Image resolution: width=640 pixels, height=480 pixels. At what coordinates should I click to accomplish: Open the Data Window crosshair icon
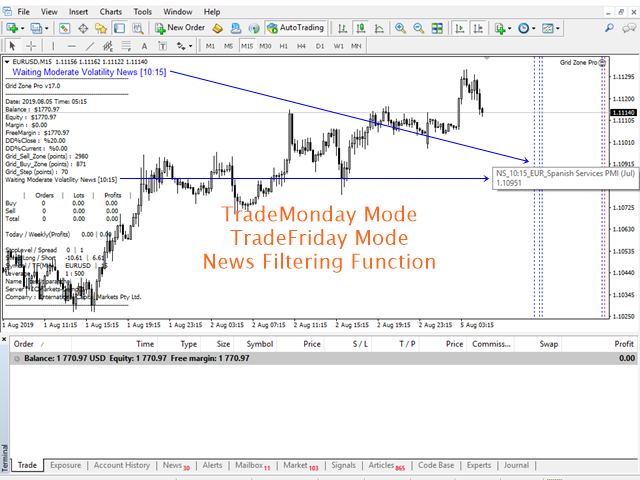(x=83, y=28)
